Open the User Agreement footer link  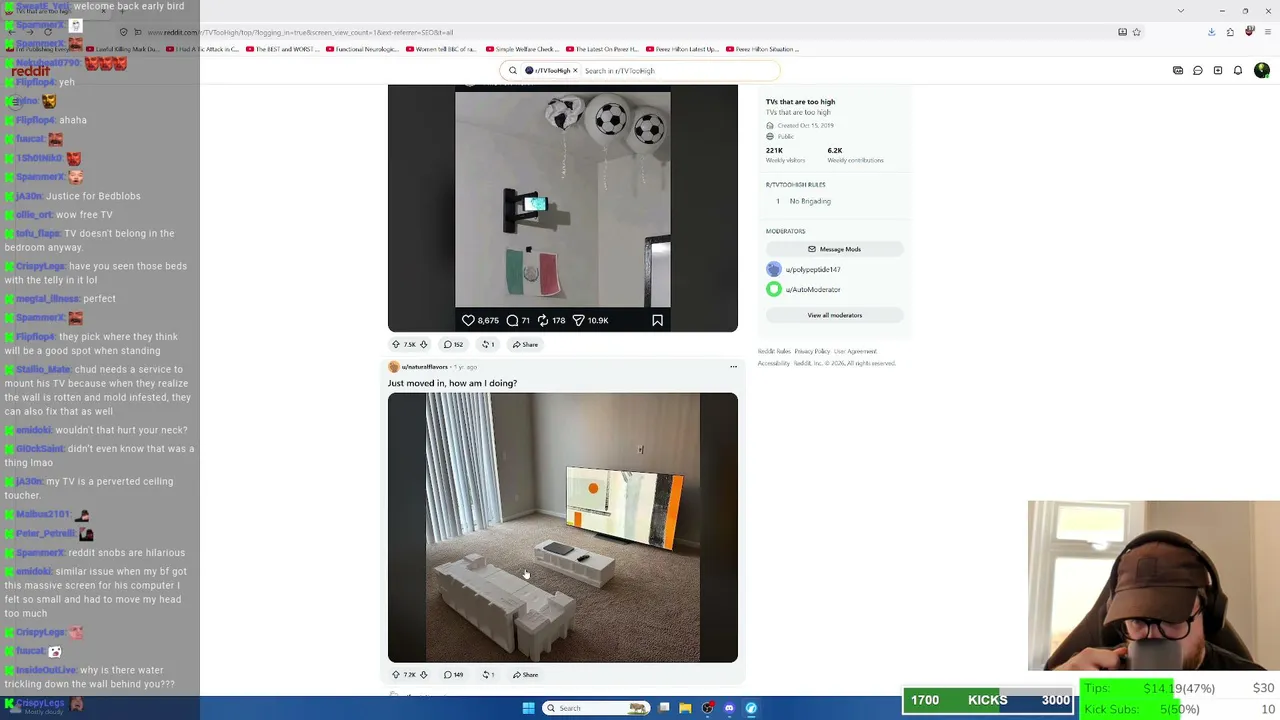pyautogui.click(x=855, y=351)
